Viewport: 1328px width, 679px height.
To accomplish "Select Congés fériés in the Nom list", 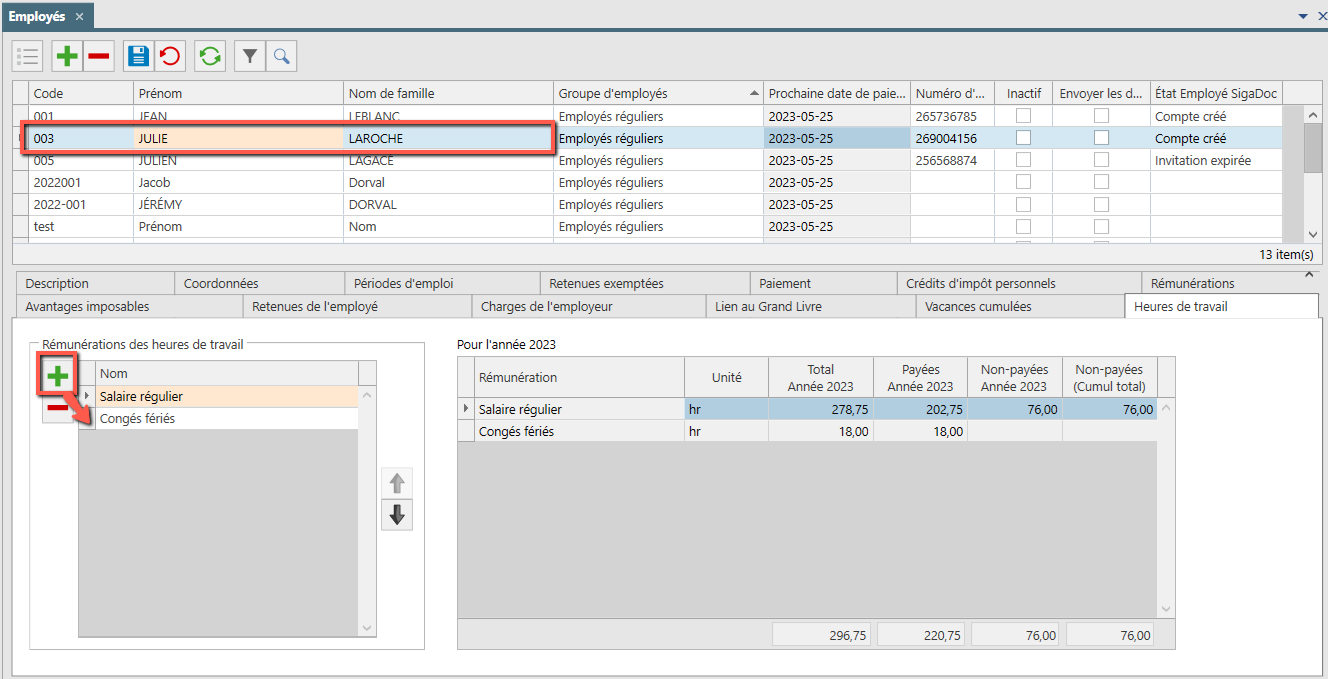I will (226, 419).
